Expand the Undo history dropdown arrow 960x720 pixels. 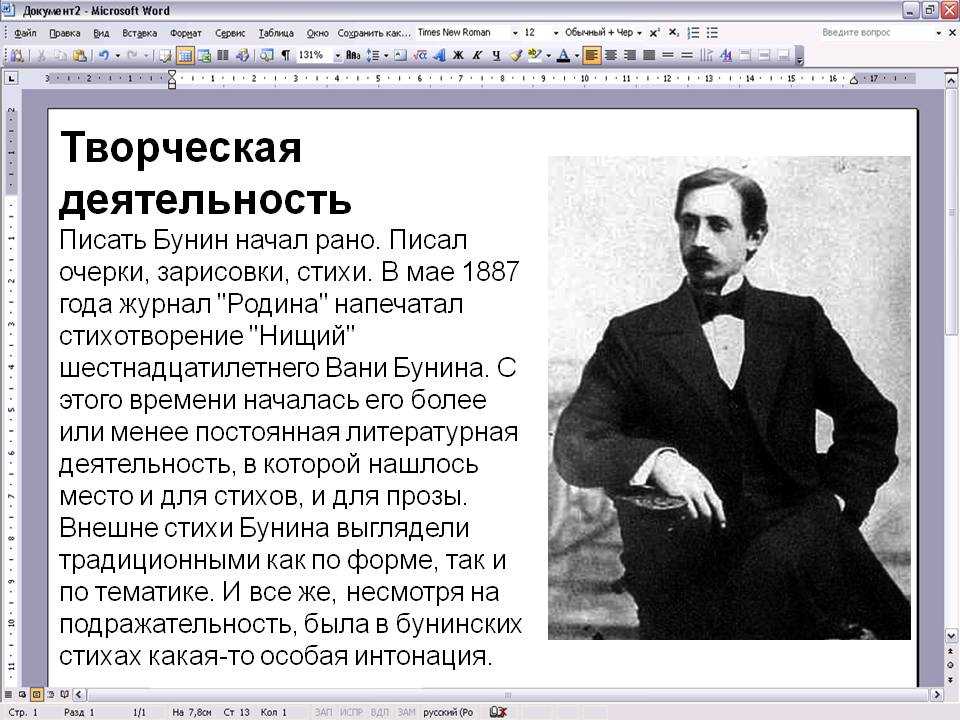click(x=118, y=55)
